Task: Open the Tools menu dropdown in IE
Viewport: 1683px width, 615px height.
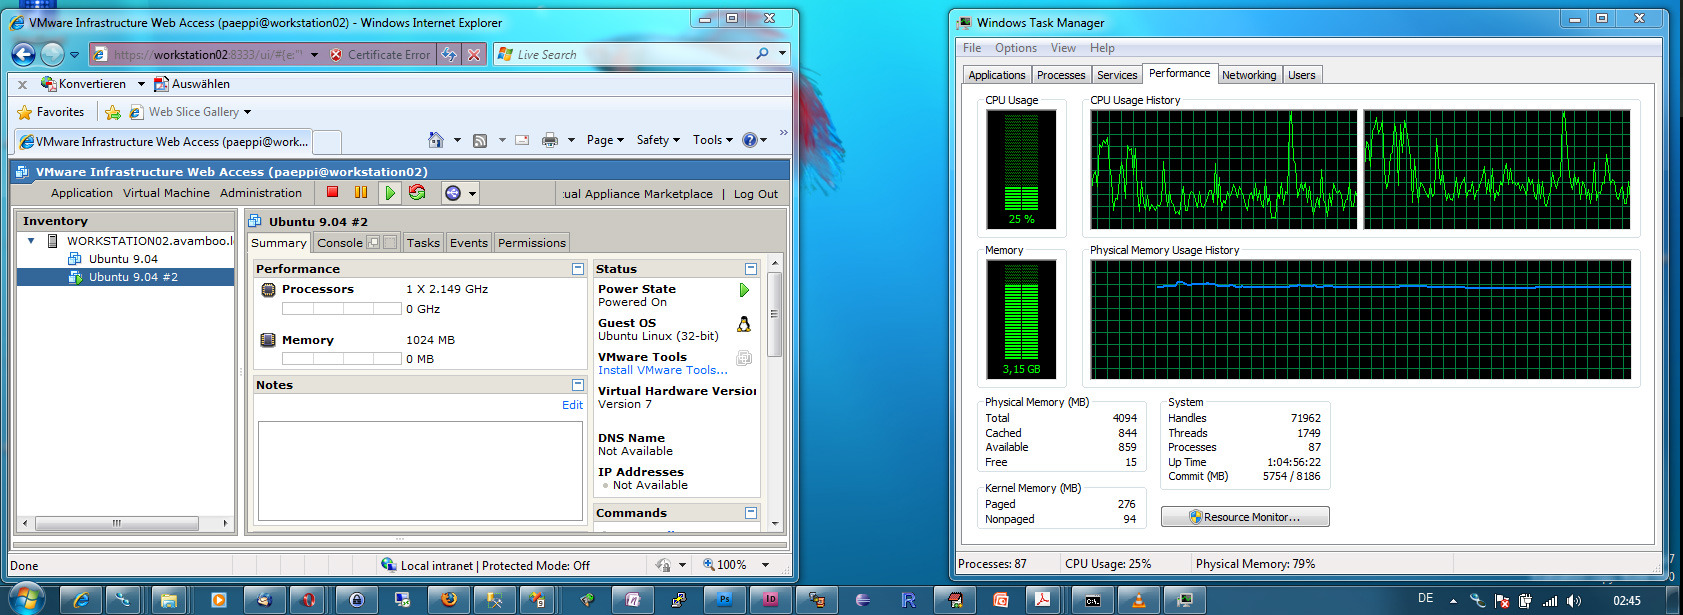Action: tap(713, 140)
